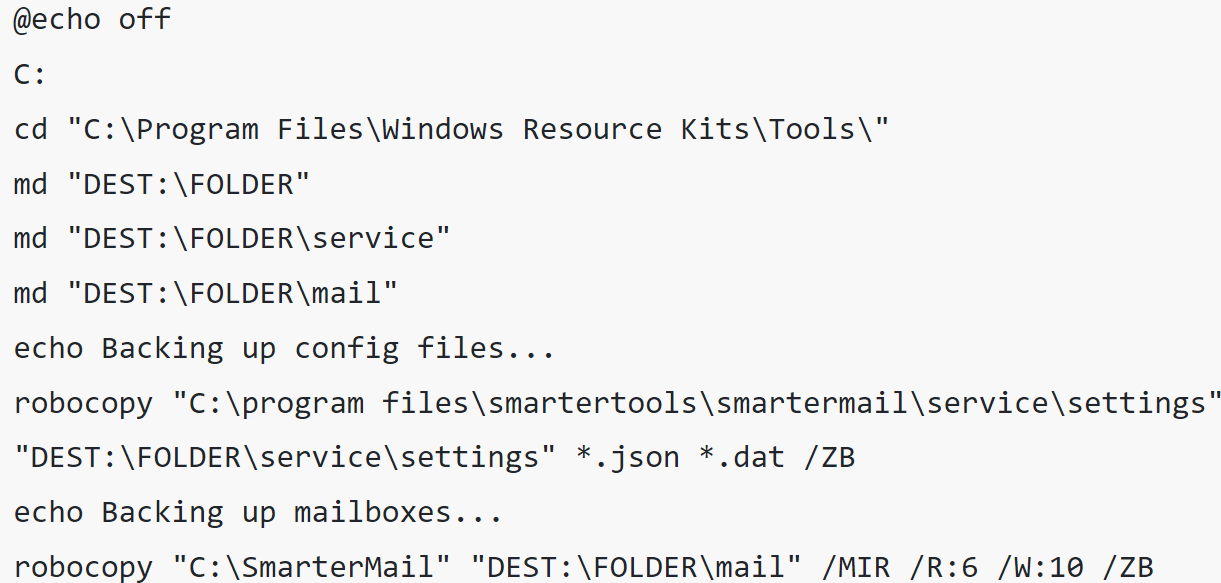
Task: Click the last robocopy command word
Action: tap(83, 568)
